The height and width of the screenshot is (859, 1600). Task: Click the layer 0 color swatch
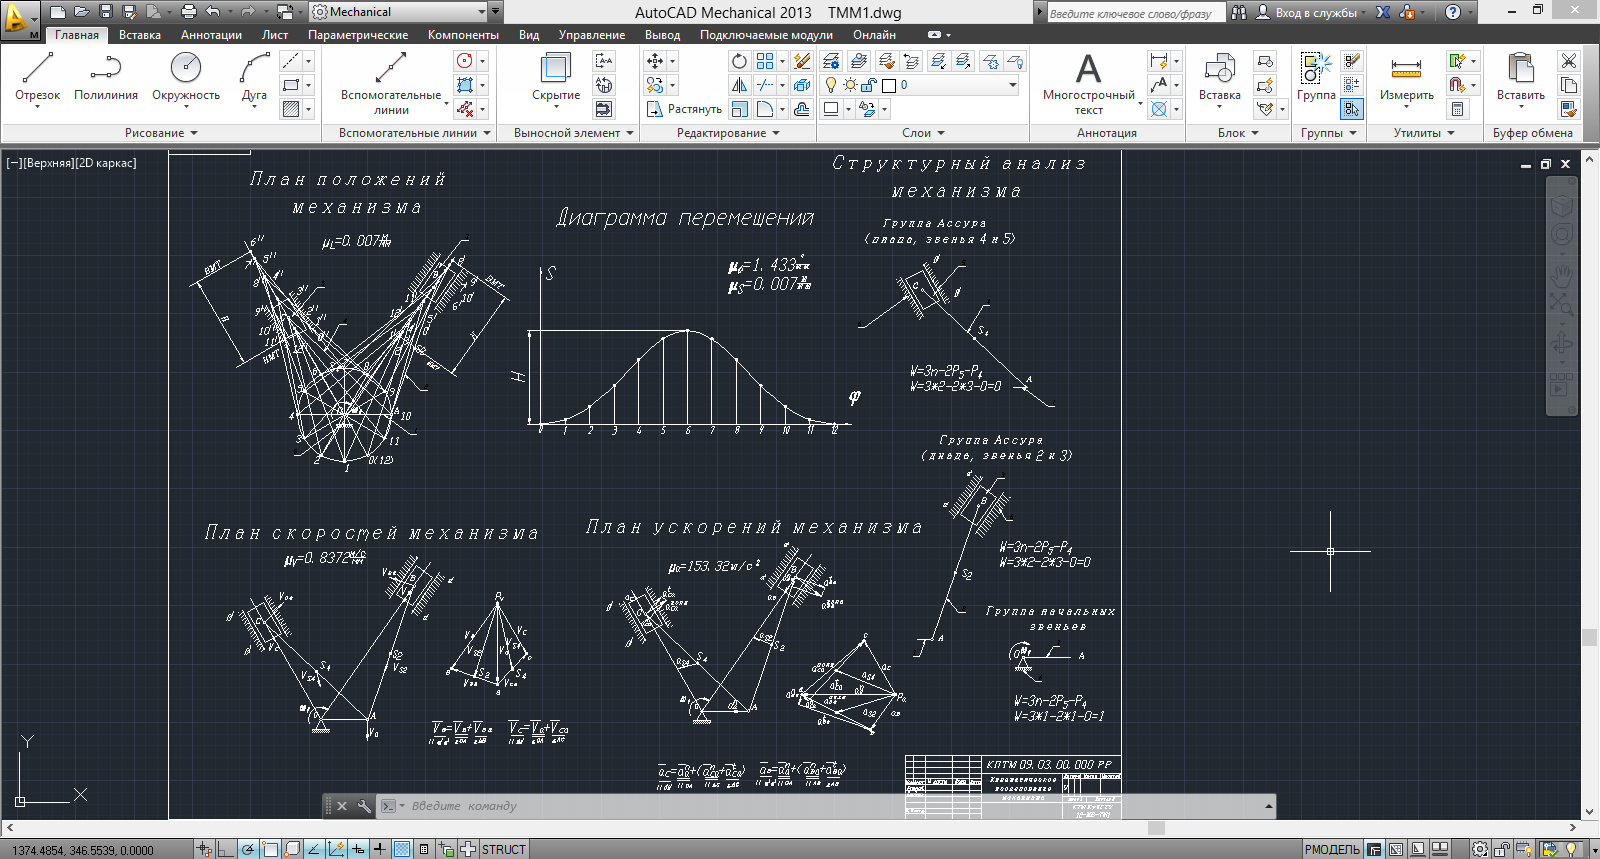(889, 85)
